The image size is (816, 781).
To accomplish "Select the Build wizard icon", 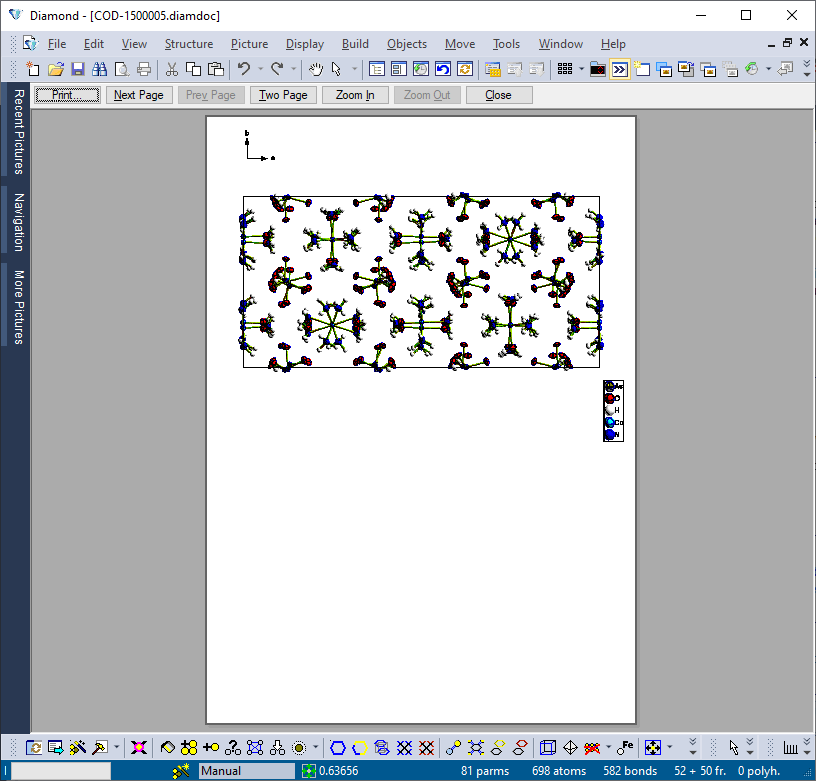I will pos(75,747).
